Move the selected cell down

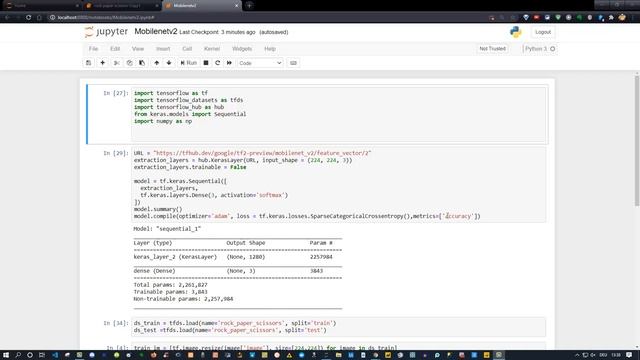(169, 63)
